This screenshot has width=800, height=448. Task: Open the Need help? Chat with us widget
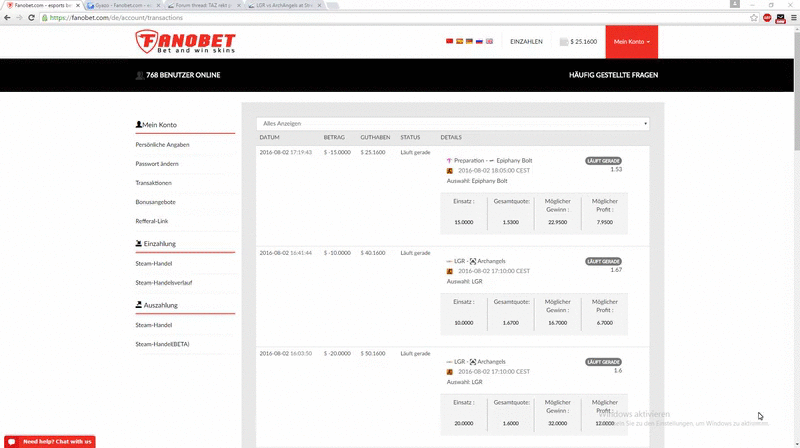(x=49, y=442)
